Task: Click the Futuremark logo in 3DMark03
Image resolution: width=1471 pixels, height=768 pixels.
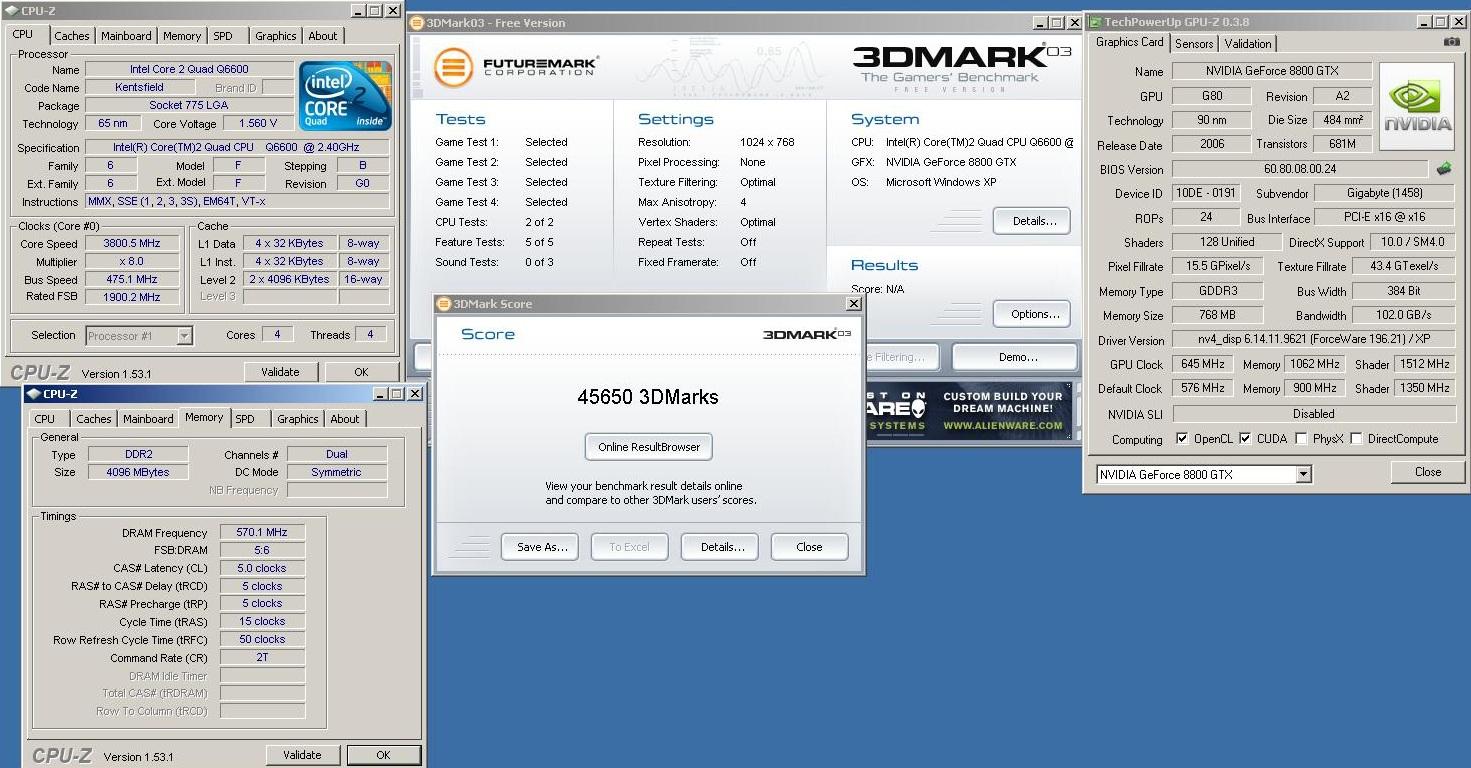Action: click(515, 68)
